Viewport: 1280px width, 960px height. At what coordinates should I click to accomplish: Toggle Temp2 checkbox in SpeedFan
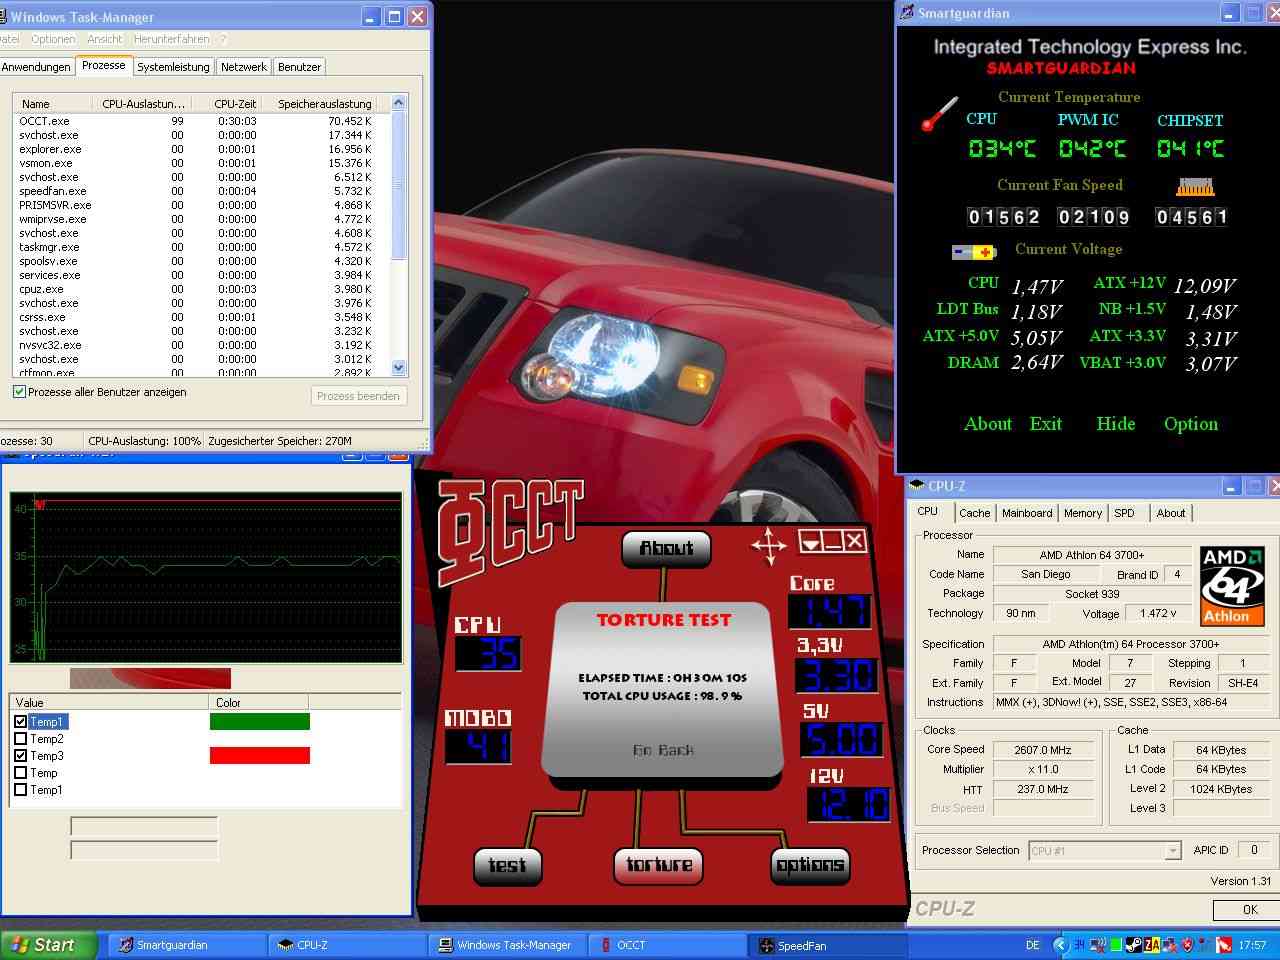[21, 739]
